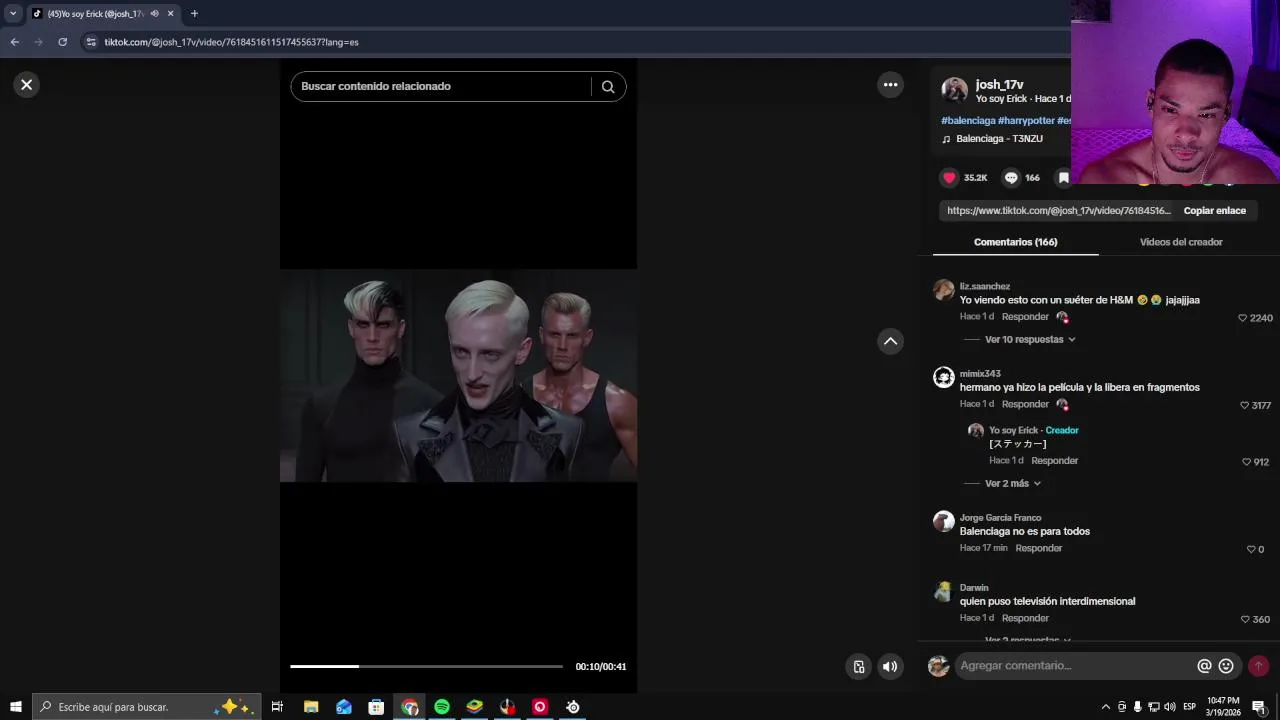
Task: Like liz.saanchez's comment
Action: coord(1243,318)
